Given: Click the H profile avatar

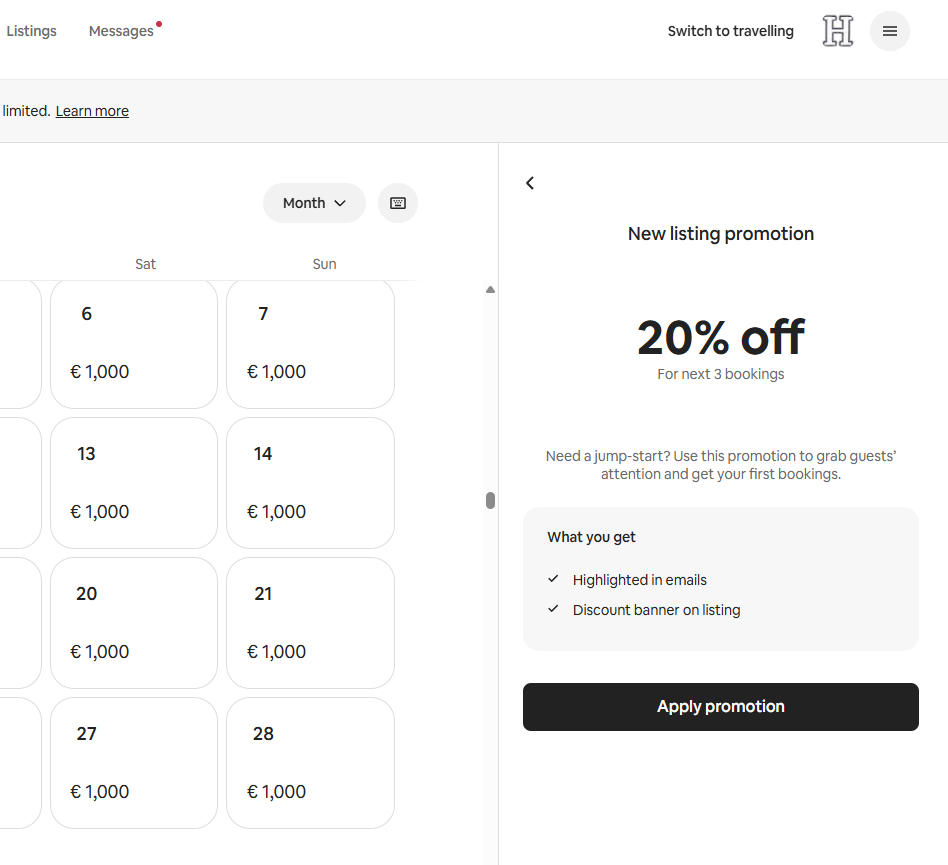Looking at the screenshot, I should pos(837,31).
